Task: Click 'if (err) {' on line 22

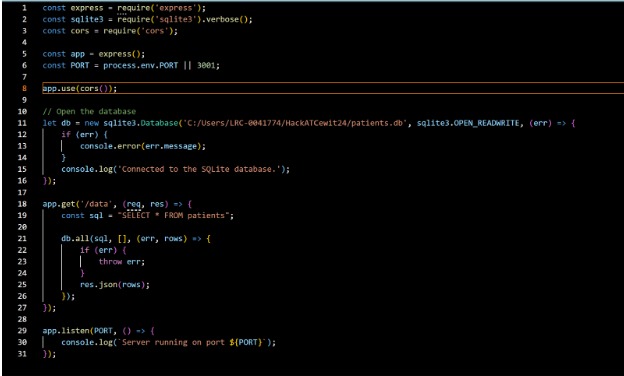Action: coord(103,250)
